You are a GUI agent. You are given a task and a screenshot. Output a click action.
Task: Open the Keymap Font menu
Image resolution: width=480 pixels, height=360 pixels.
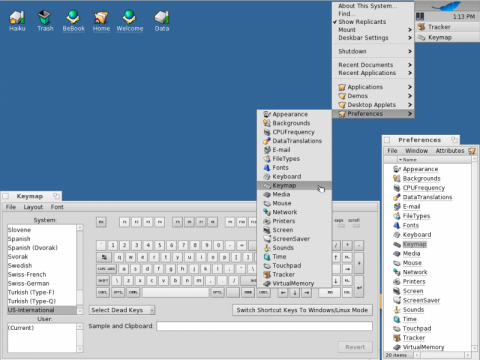point(57,207)
